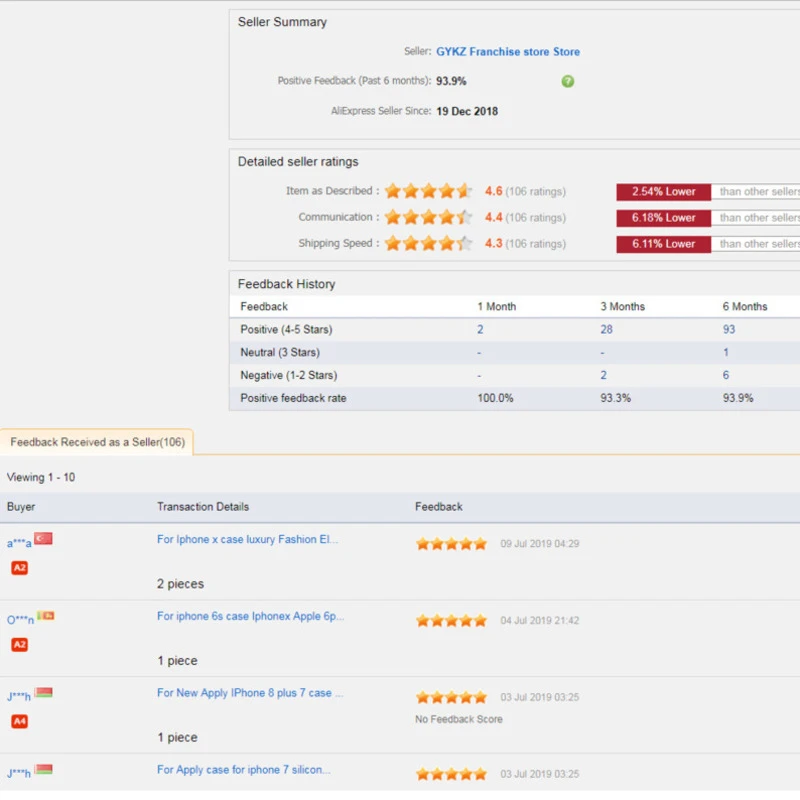Viewport: 800px width, 800px height.
Task: Click the 6.11% Lower comparison badge
Action: tap(663, 244)
